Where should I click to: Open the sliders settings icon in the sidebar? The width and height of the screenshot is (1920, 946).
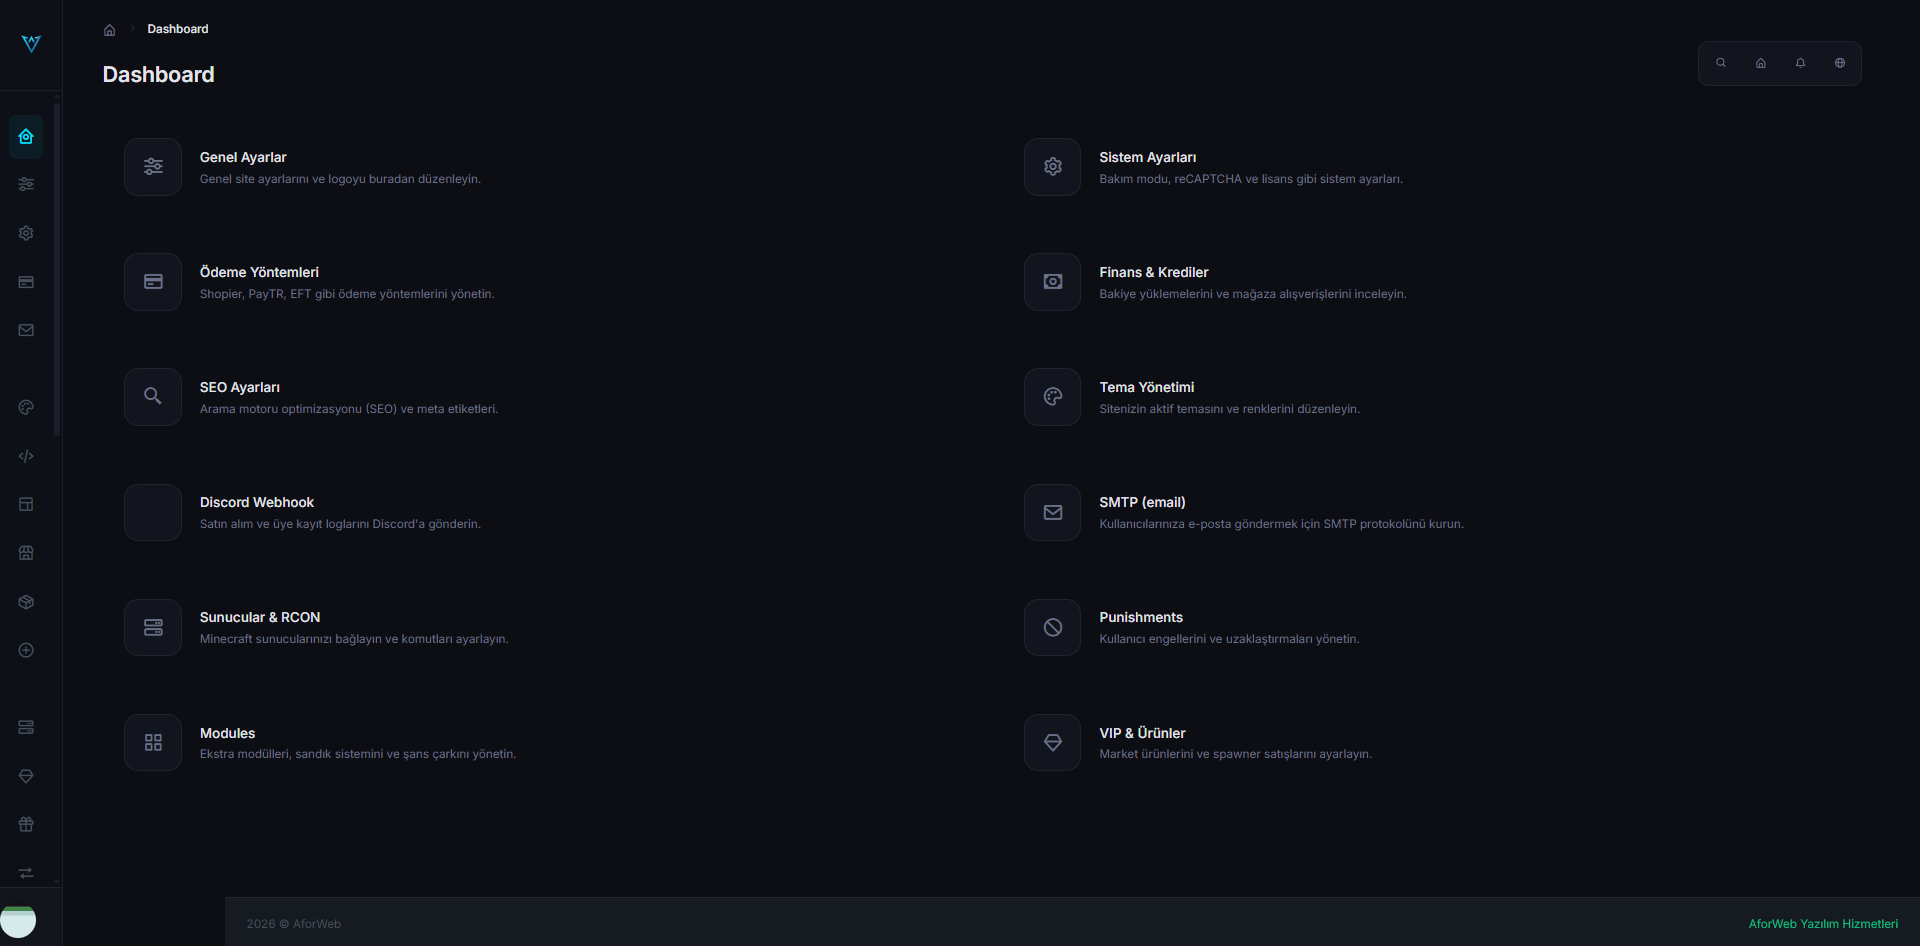(25, 184)
